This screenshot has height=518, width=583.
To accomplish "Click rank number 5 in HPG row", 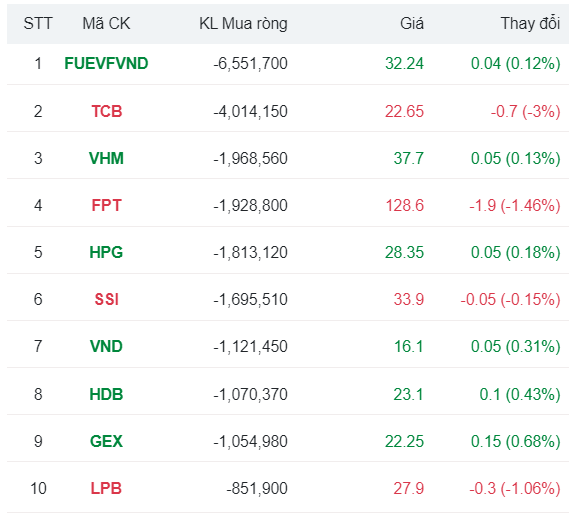I will (38, 252).
